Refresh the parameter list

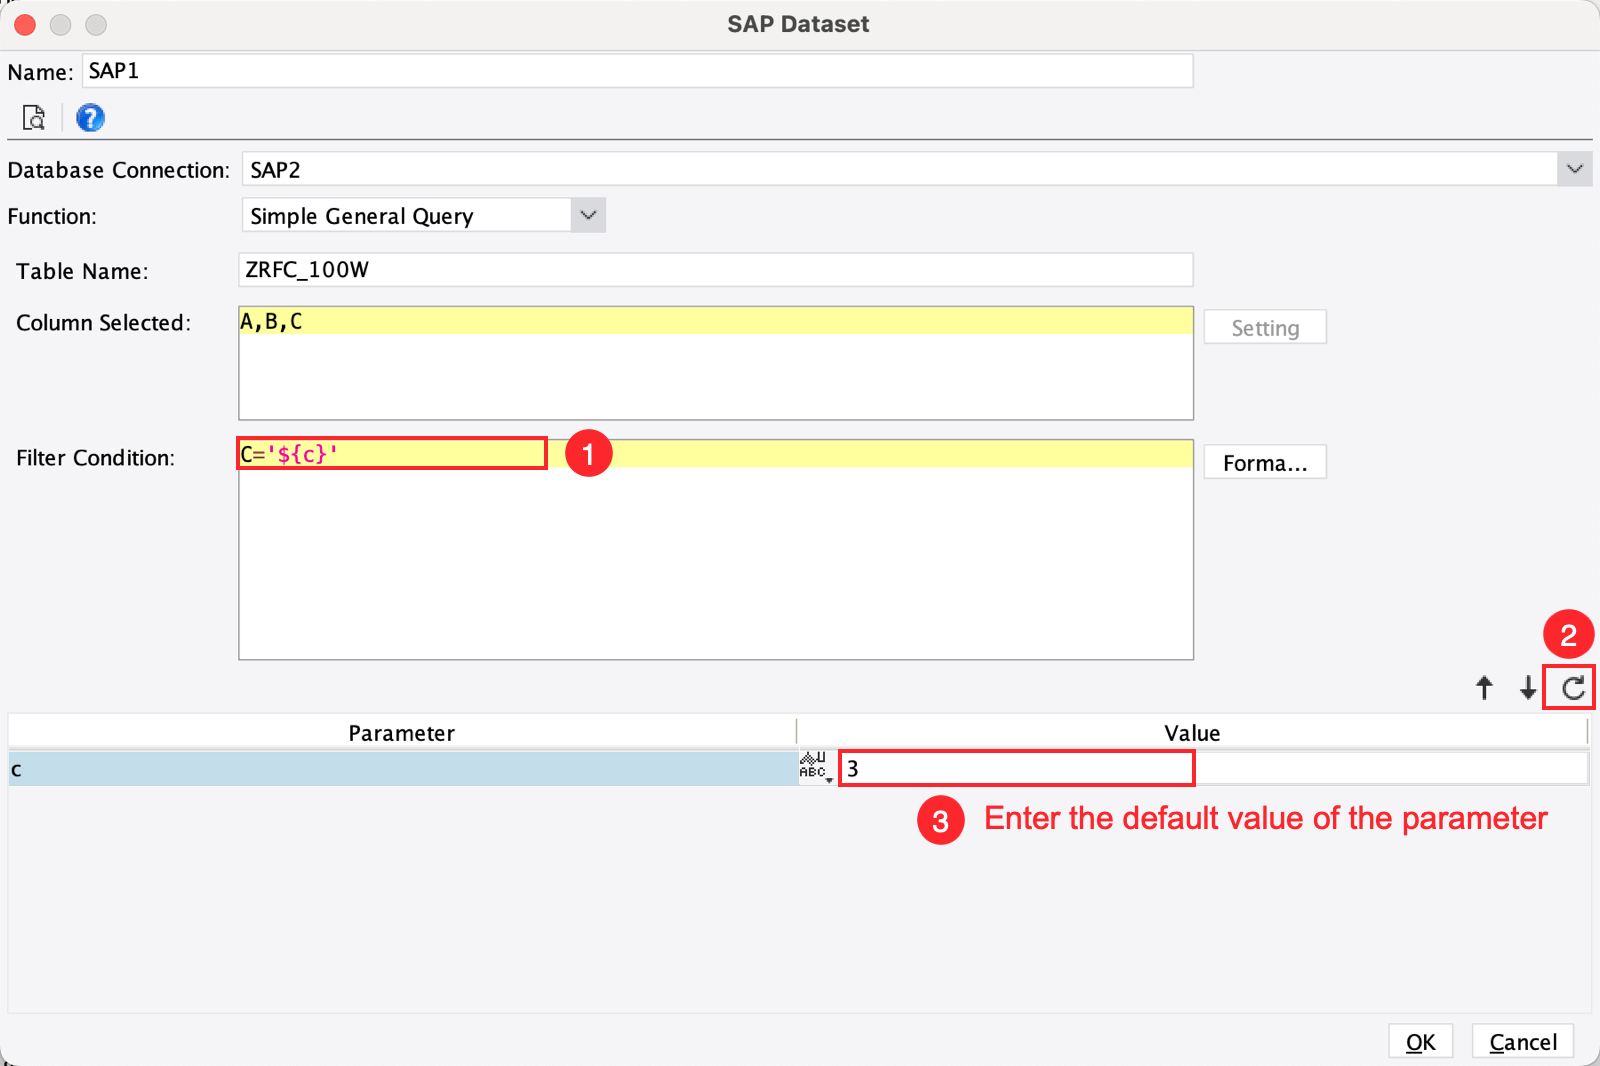pos(1572,687)
